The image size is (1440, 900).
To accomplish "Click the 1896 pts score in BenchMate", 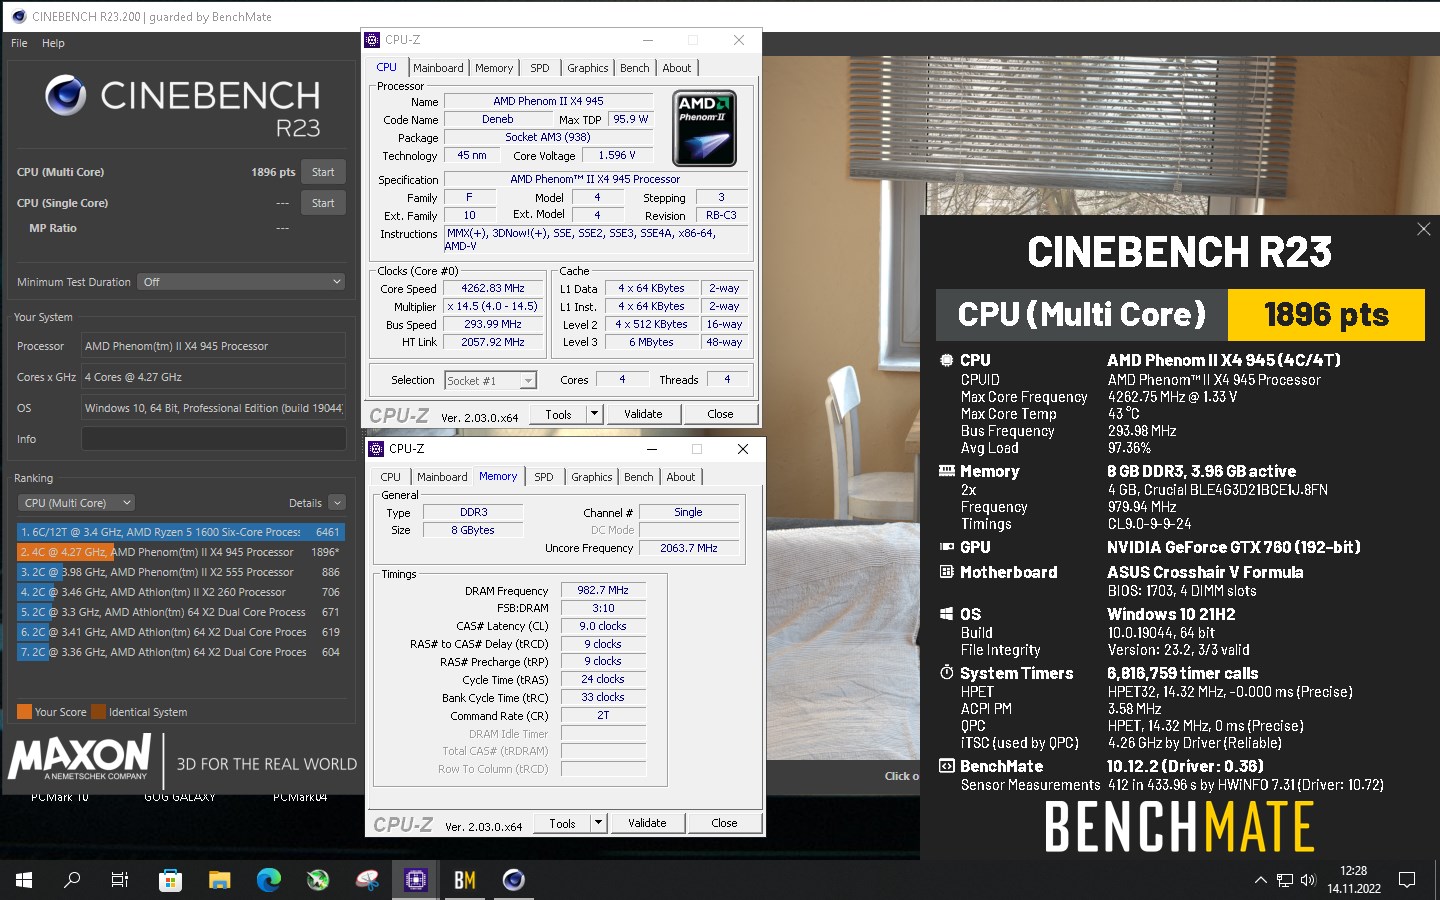I will tap(1326, 315).
